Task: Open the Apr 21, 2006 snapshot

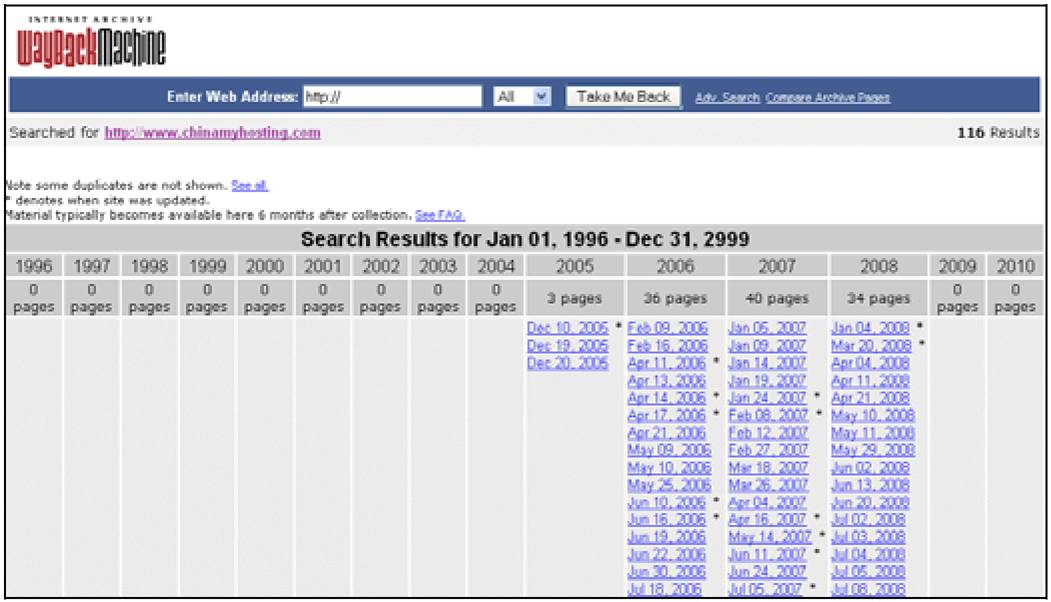Action: 667,432
